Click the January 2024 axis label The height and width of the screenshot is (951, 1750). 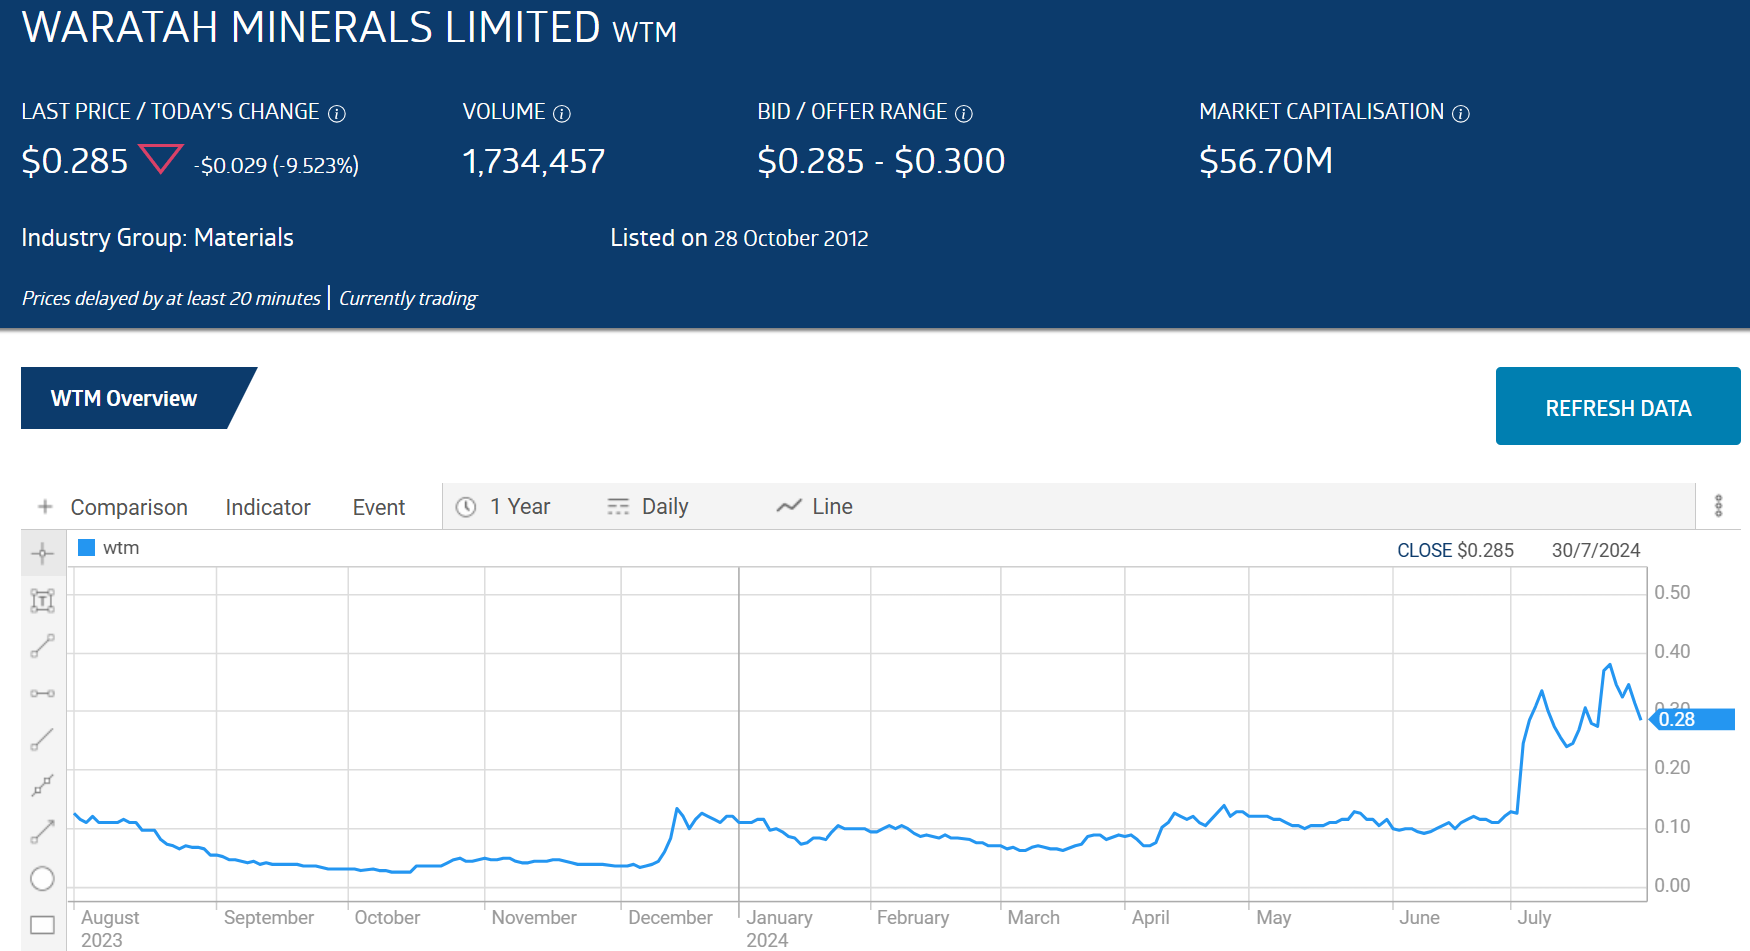(779, 928)
